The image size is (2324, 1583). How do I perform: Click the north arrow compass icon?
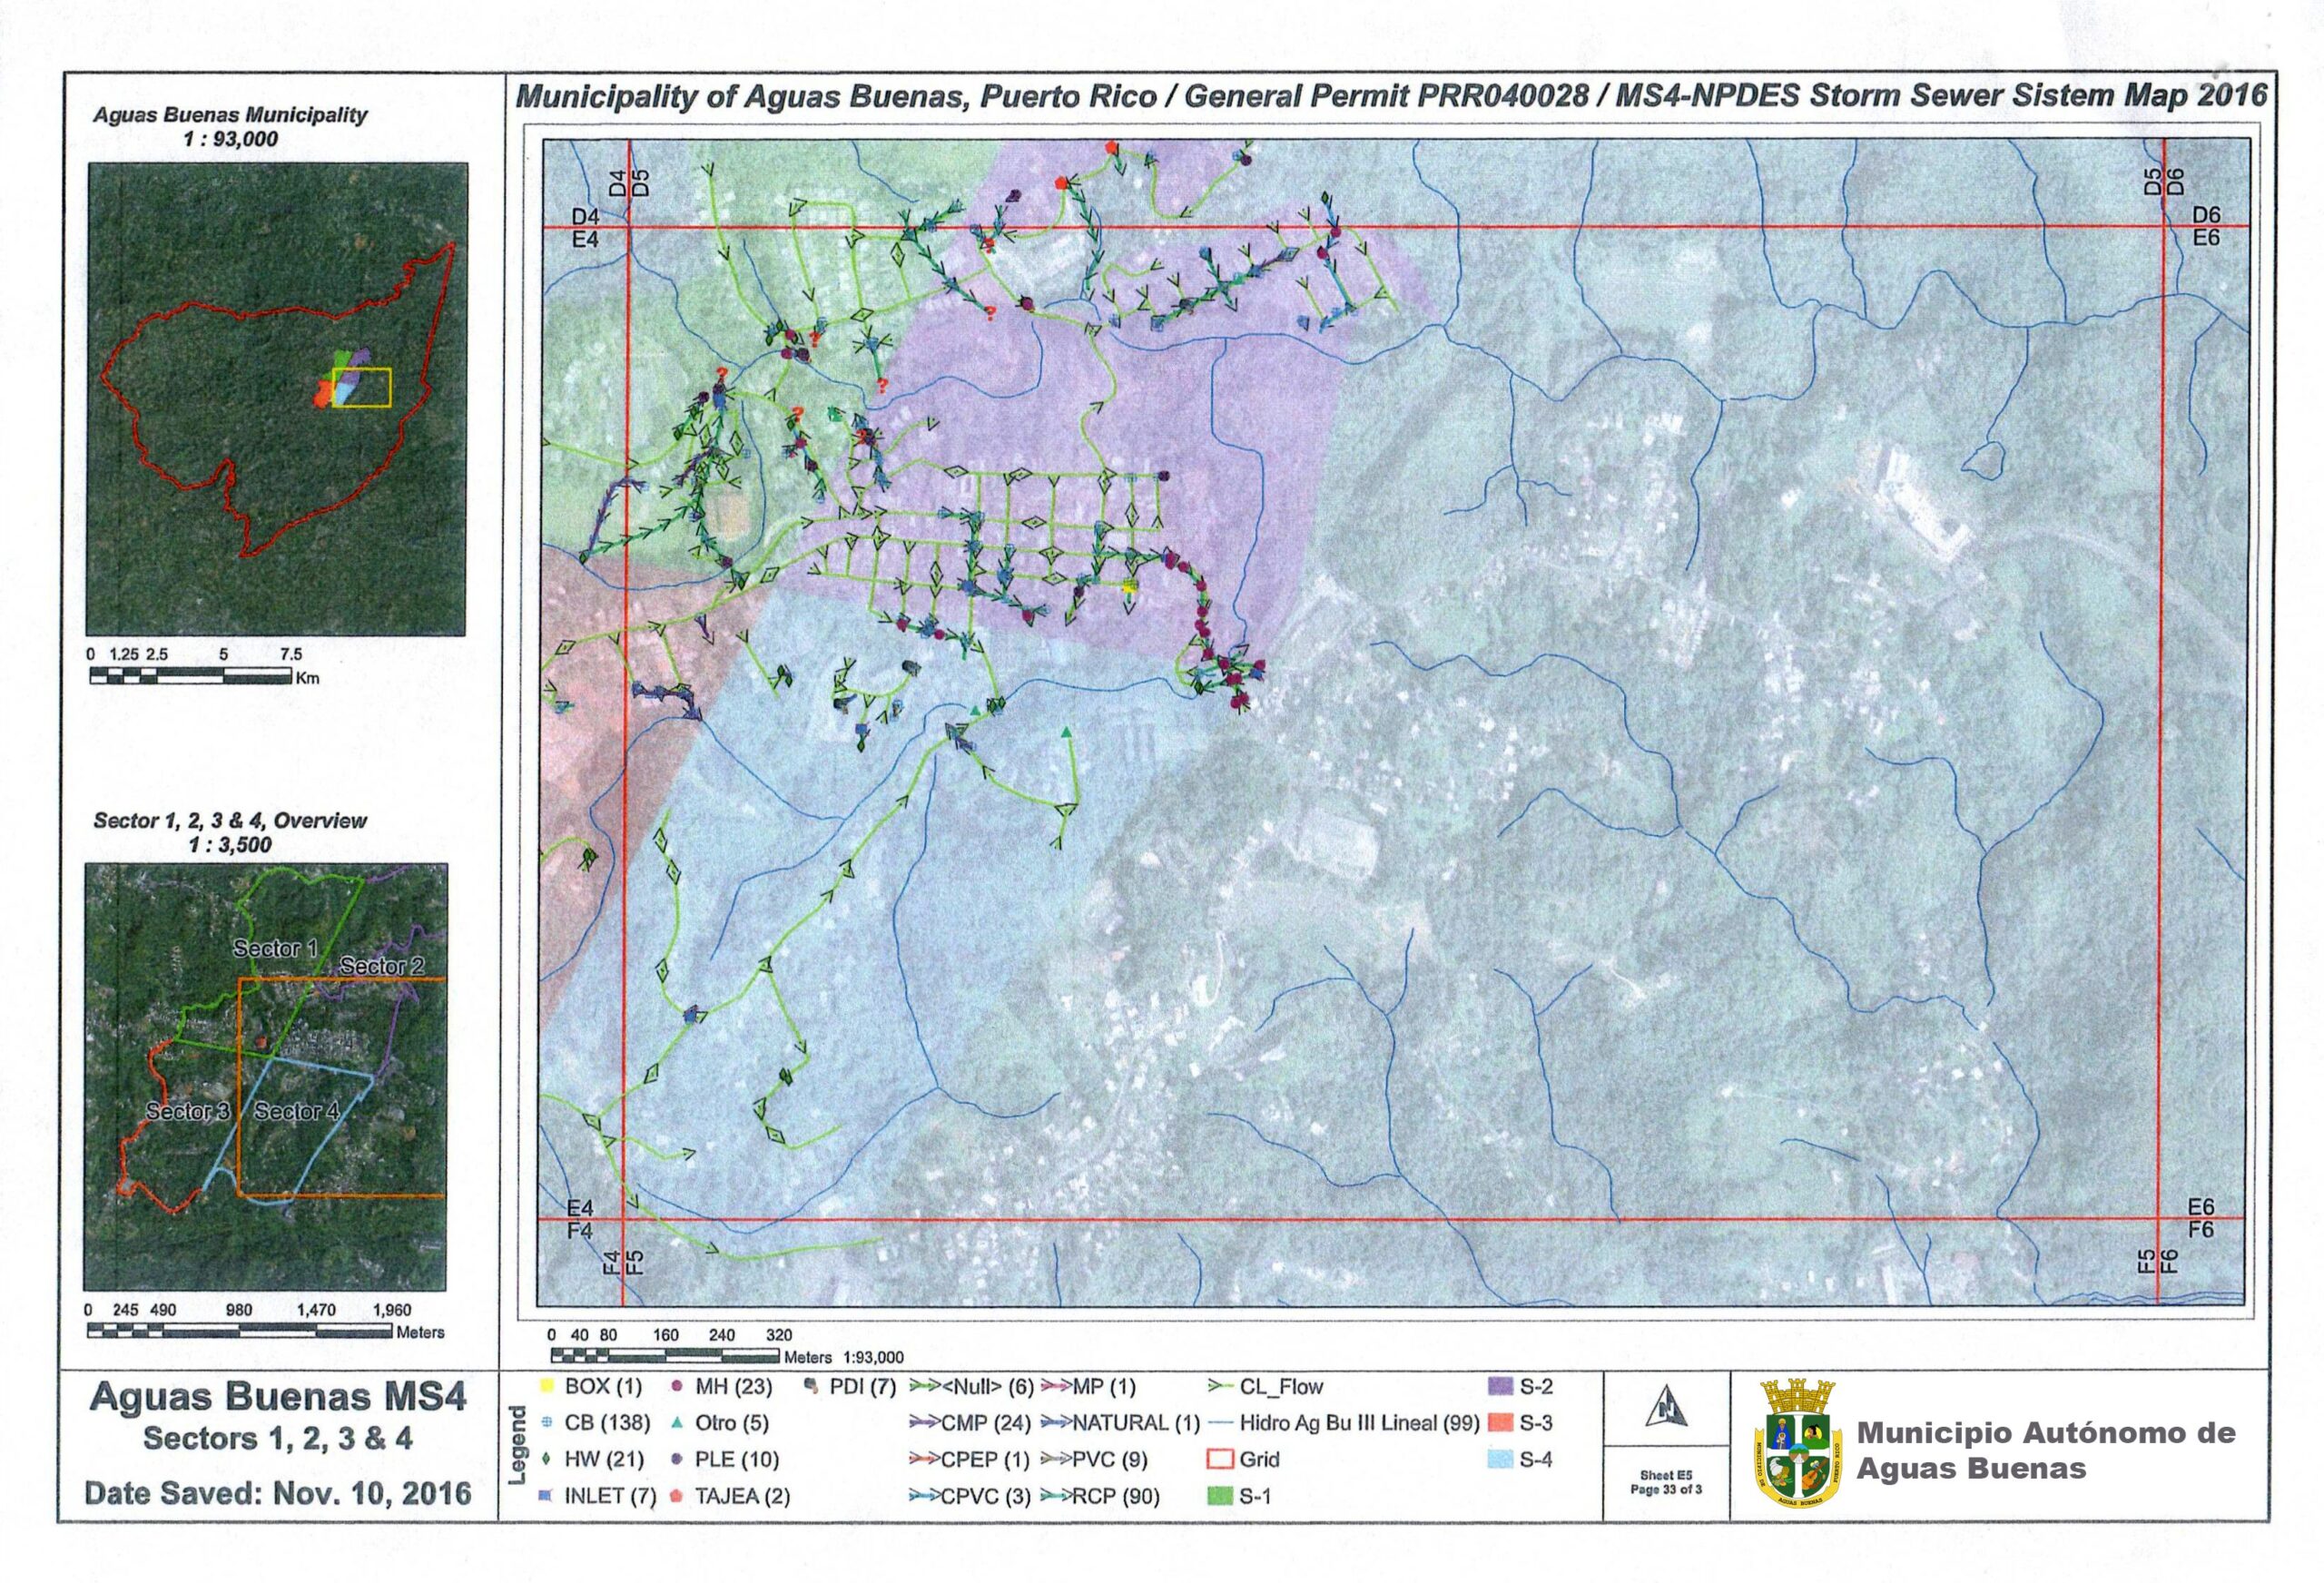click(1666, 1408)
